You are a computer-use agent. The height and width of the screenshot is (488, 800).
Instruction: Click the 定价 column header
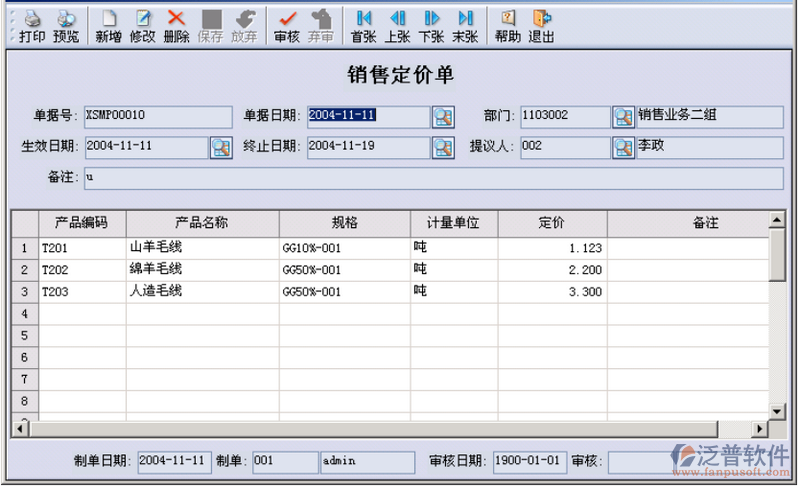coord(552,222)
